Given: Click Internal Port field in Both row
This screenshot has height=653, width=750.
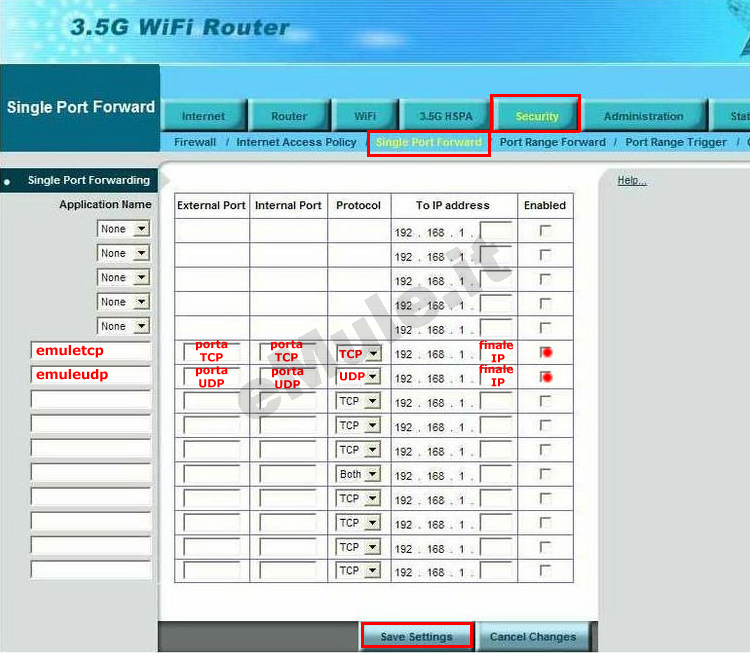Looking at the screenshot, I should (x=288, y=474).
